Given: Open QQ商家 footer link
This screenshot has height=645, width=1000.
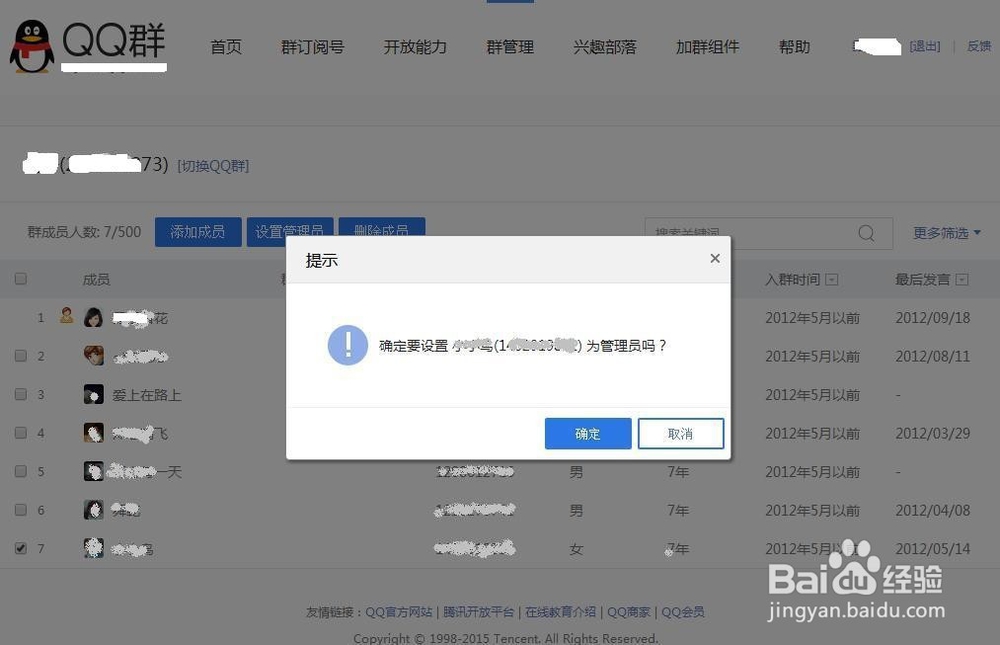Looking at the screenshot, I should (x=628, y=612).
